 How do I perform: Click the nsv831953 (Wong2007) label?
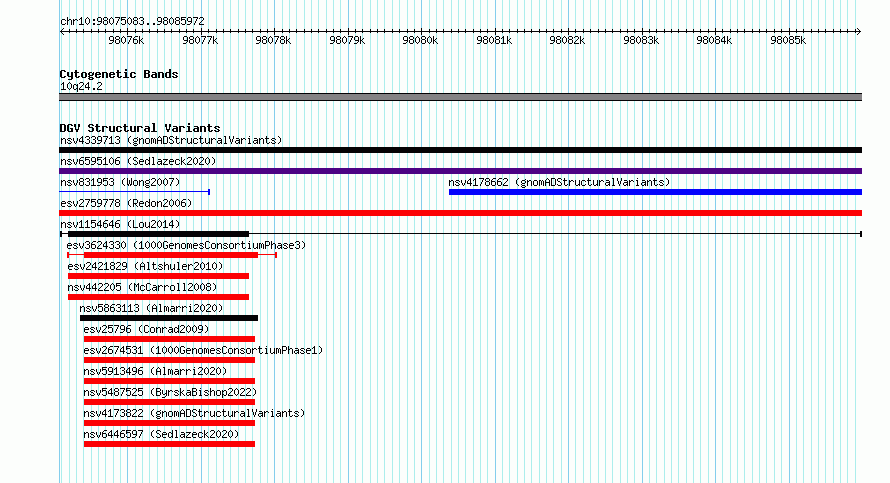coord(120,182)
